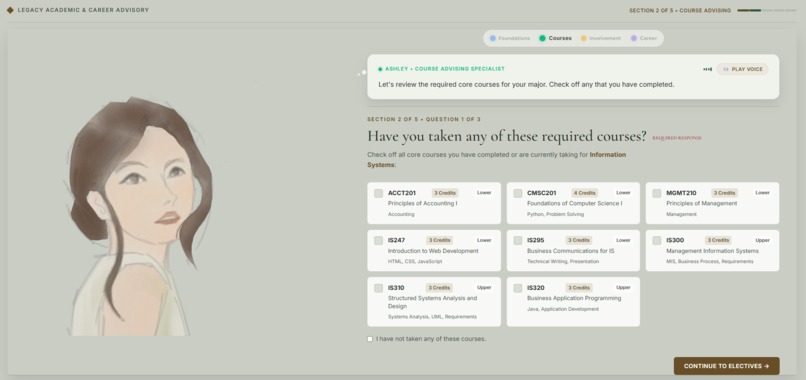
Task: Select the Courses step tab
Action: (x=555, y=38)
